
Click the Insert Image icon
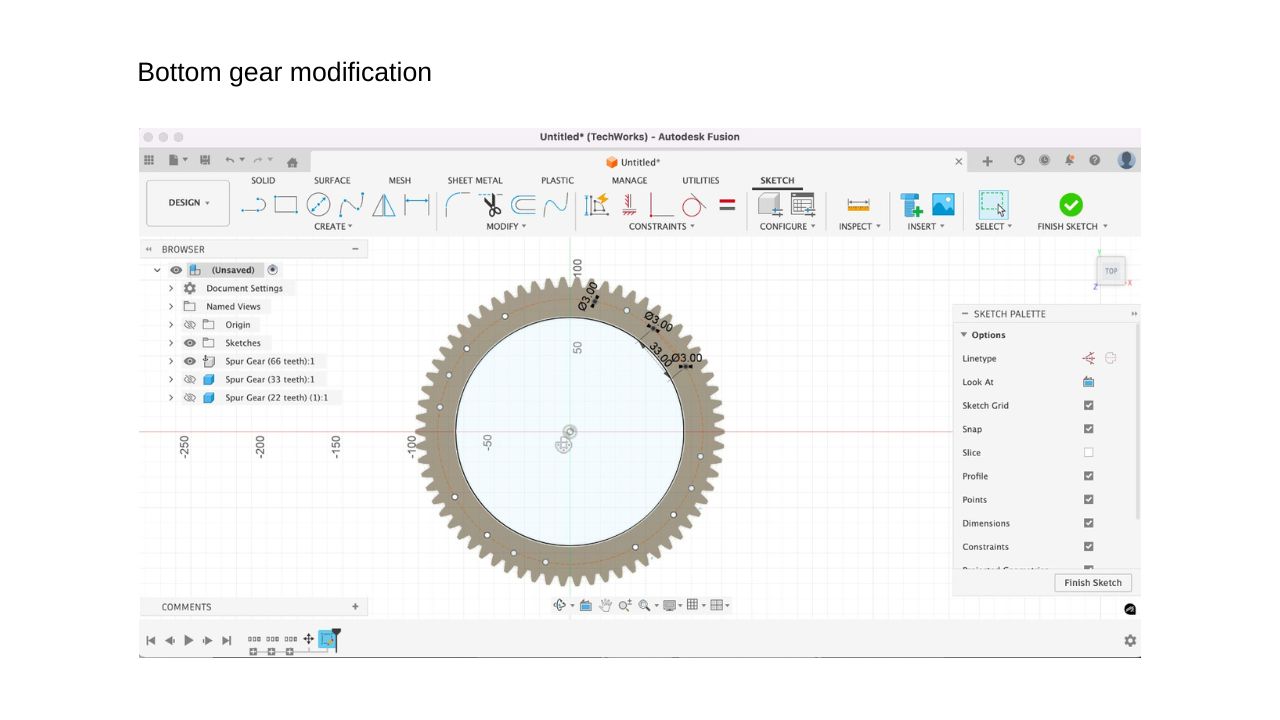point(943,205)
